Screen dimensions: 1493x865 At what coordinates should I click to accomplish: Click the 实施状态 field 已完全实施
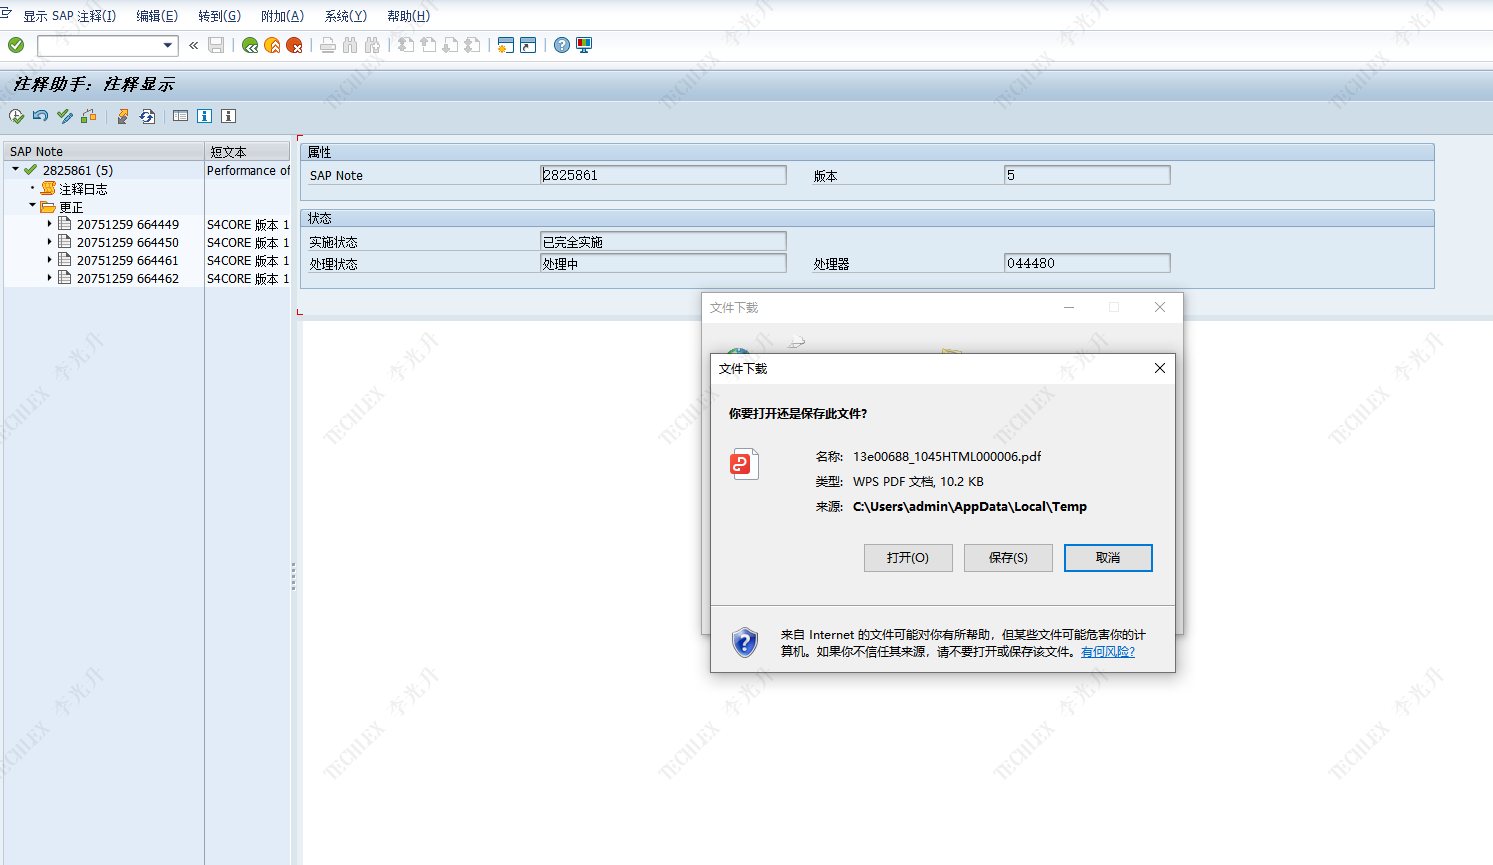[x=663, y=241]
